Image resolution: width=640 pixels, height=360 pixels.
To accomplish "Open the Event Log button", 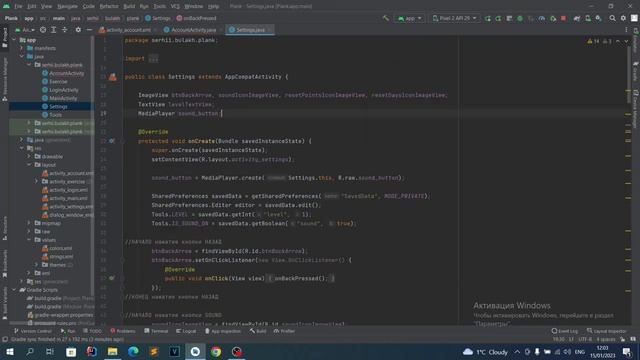I will [565, 331].
